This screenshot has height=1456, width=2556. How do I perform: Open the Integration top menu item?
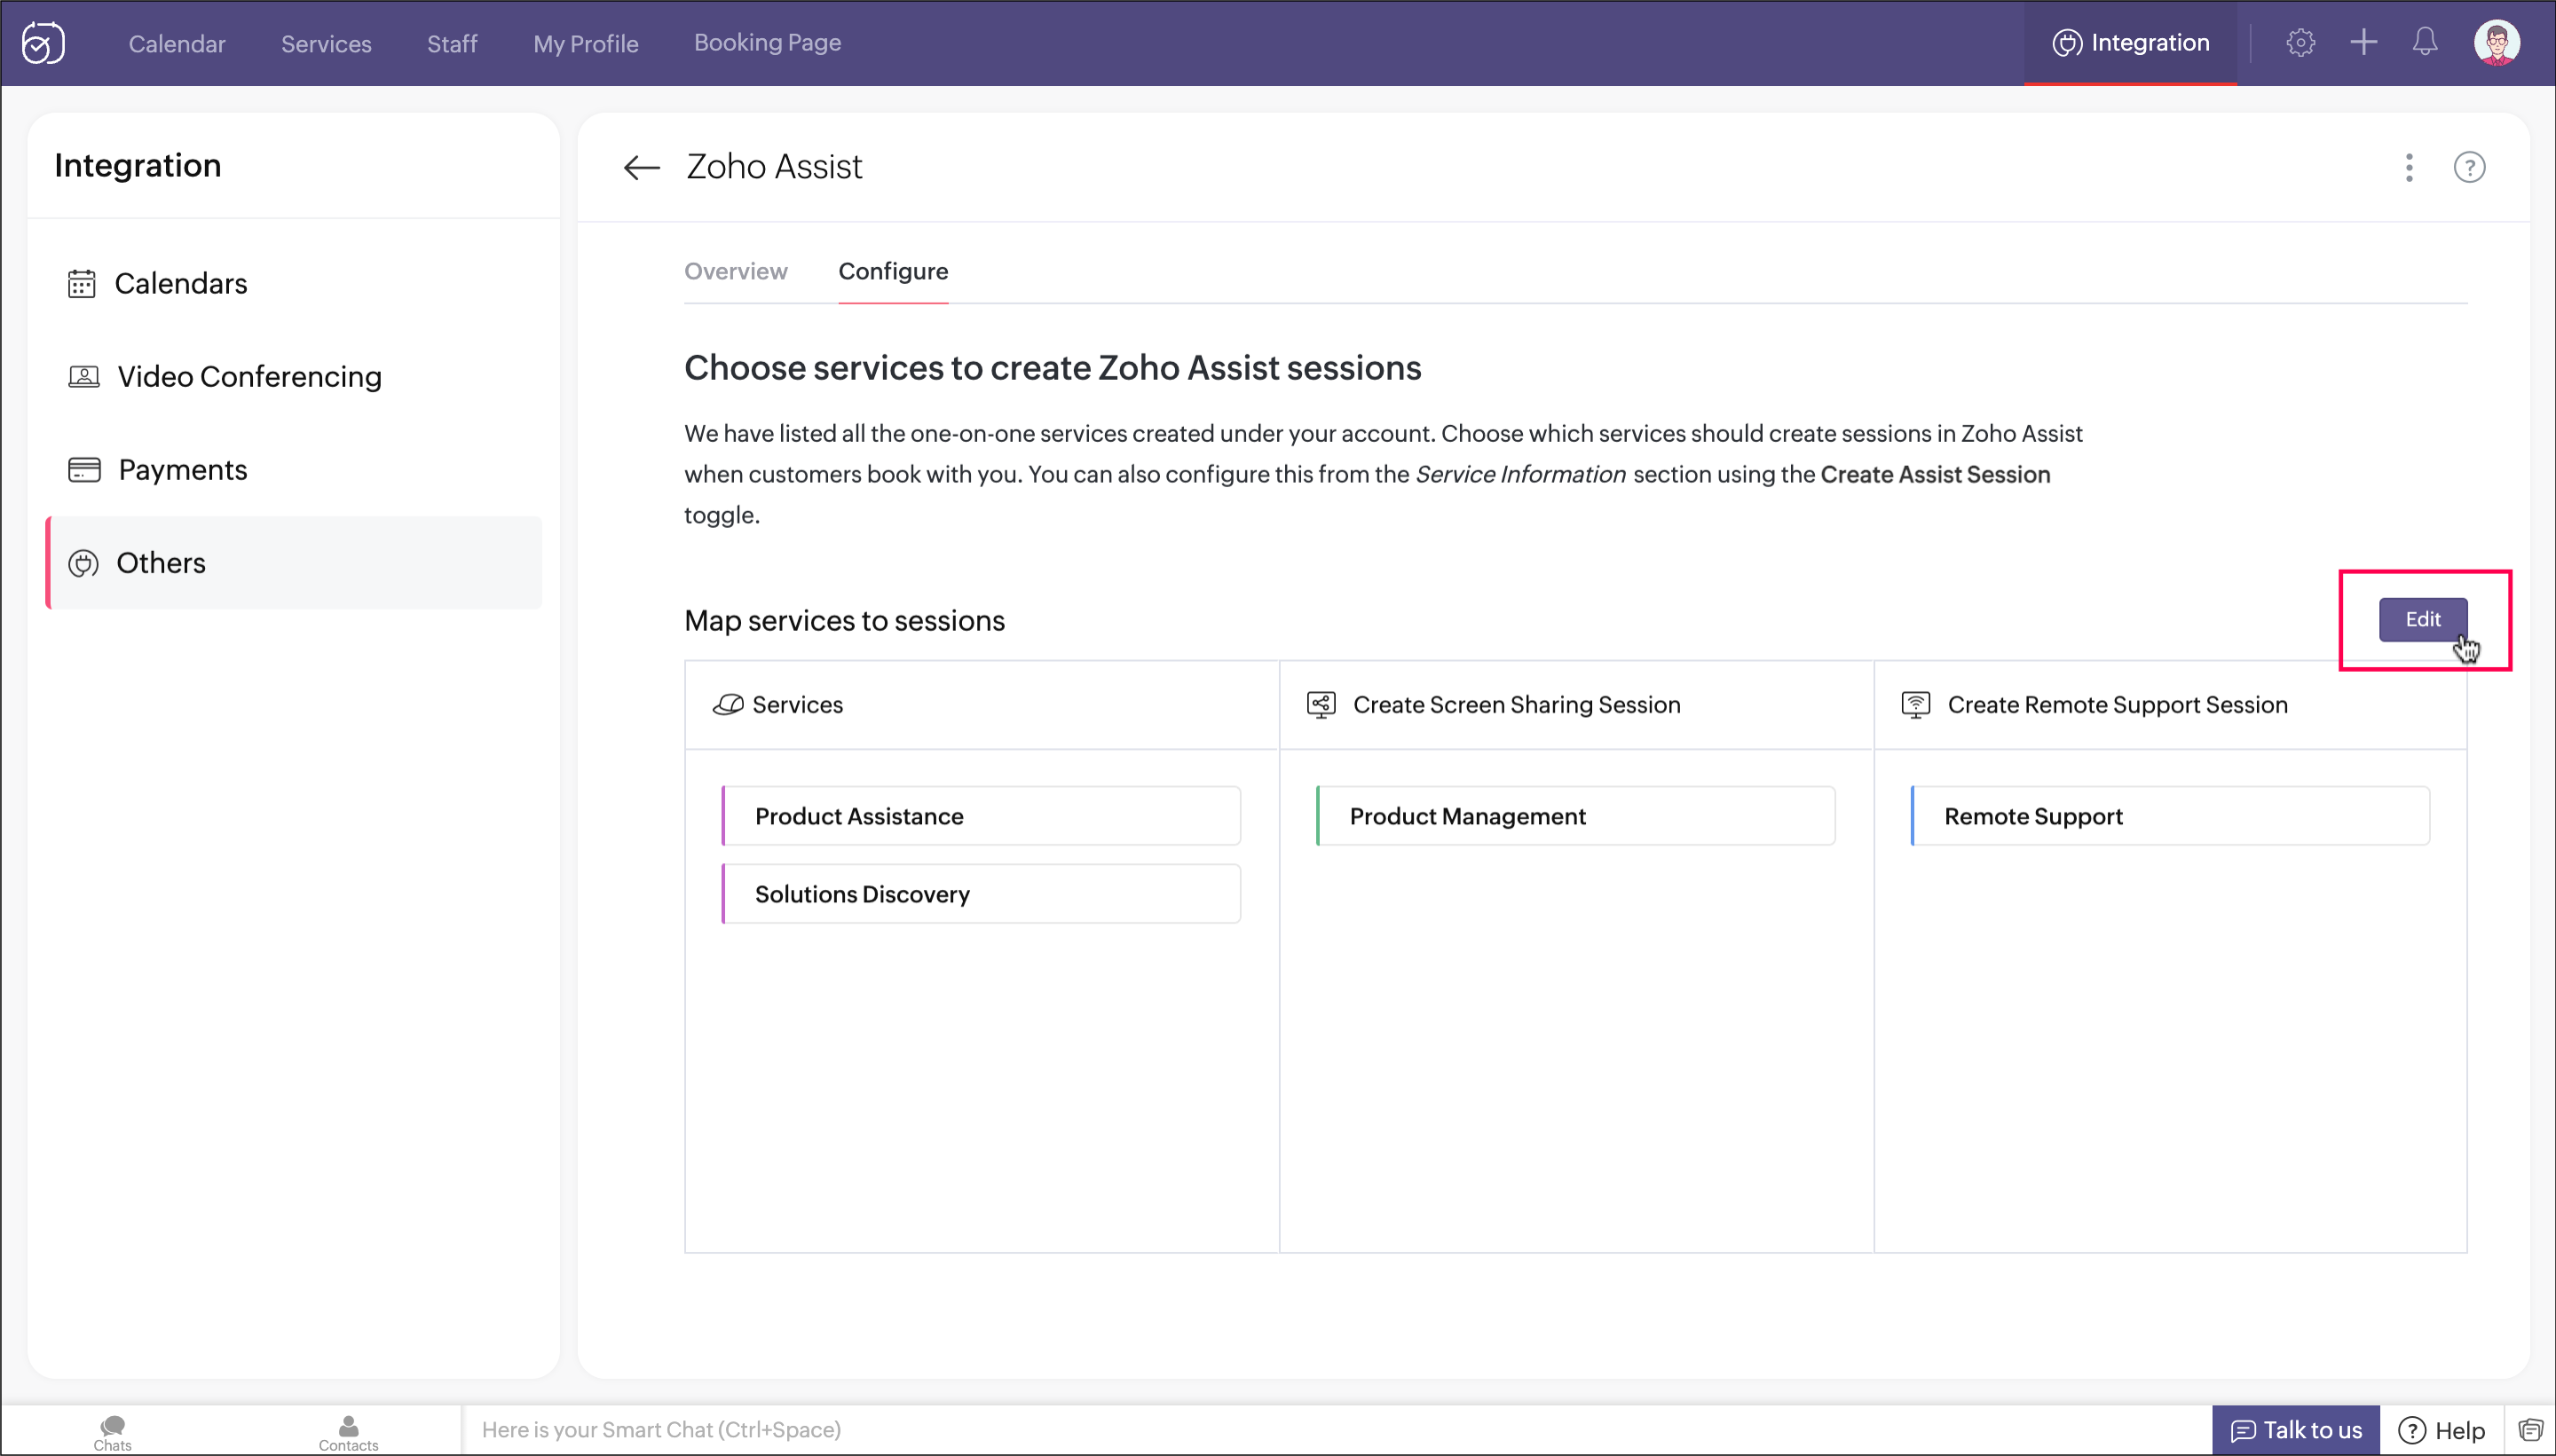point(2130,43)
